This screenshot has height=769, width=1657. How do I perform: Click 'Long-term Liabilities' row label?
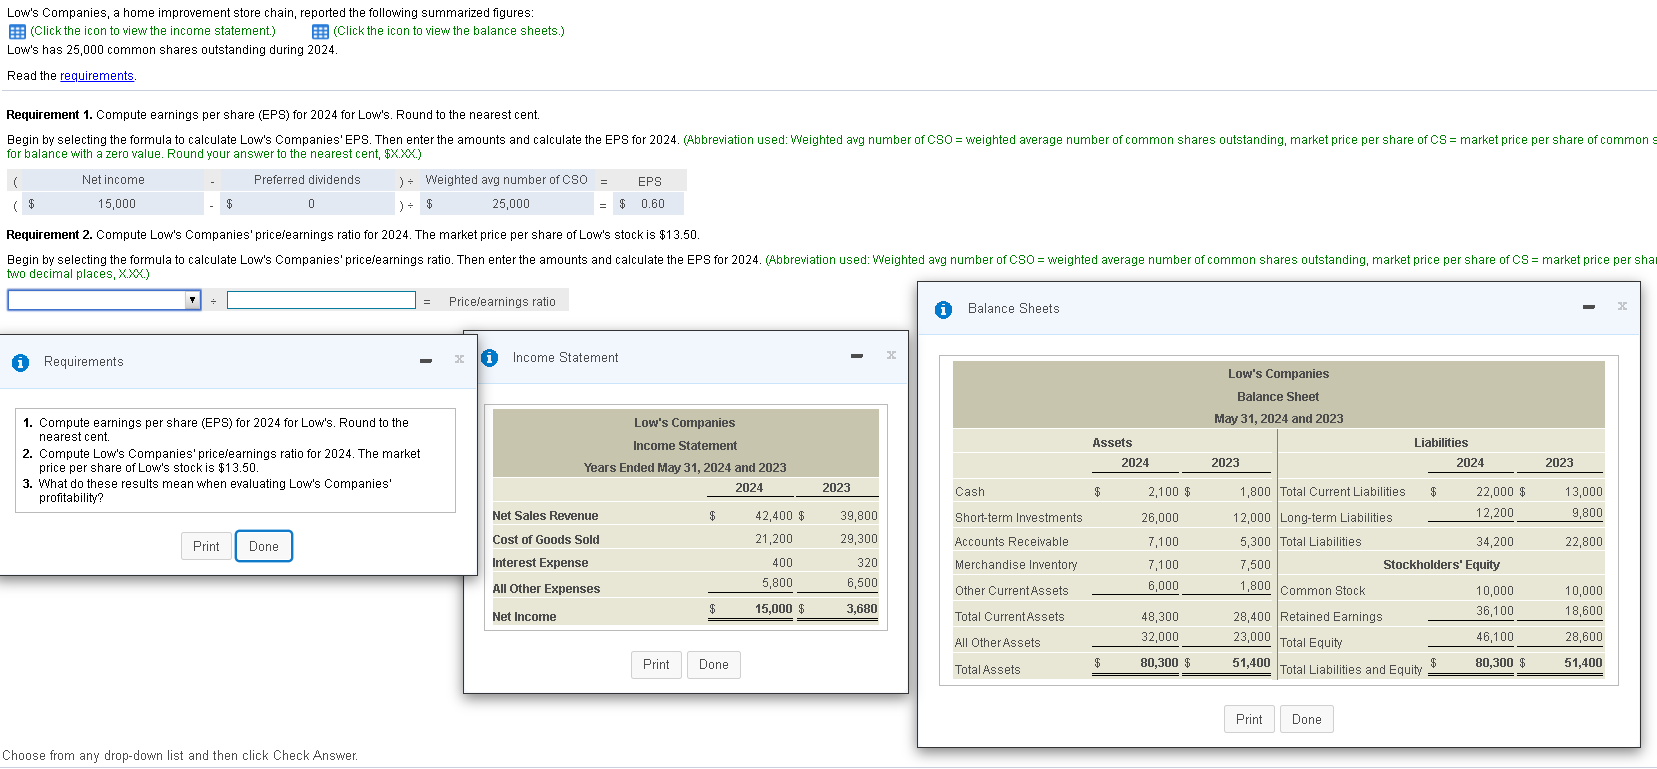(1336, 518)
